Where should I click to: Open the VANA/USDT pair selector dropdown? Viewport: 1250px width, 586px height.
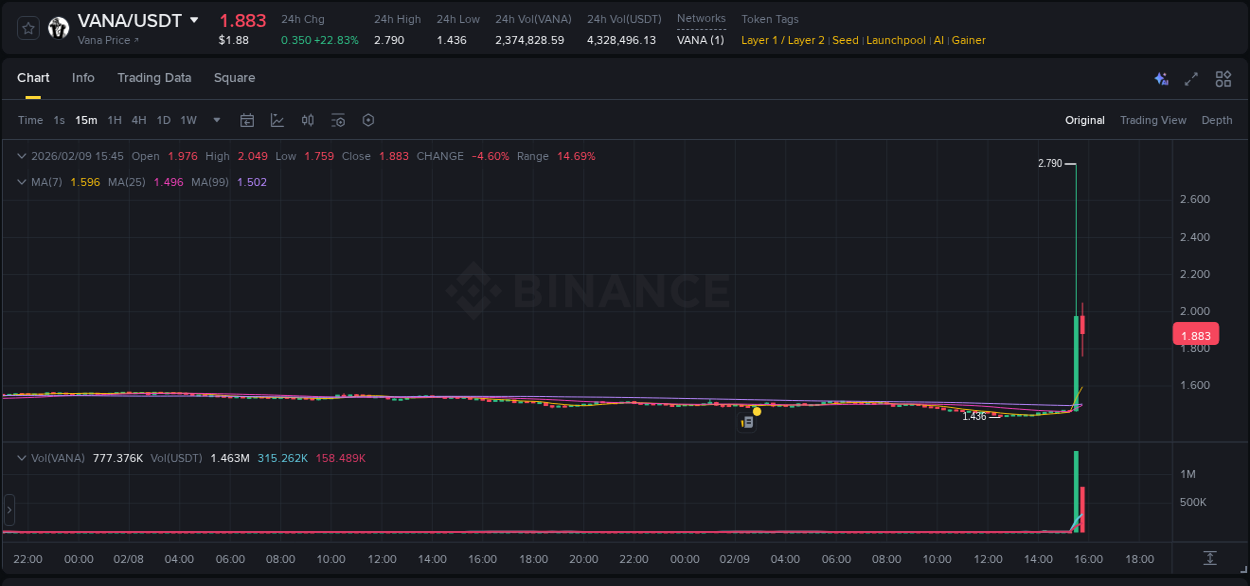(x=191, y=19)
